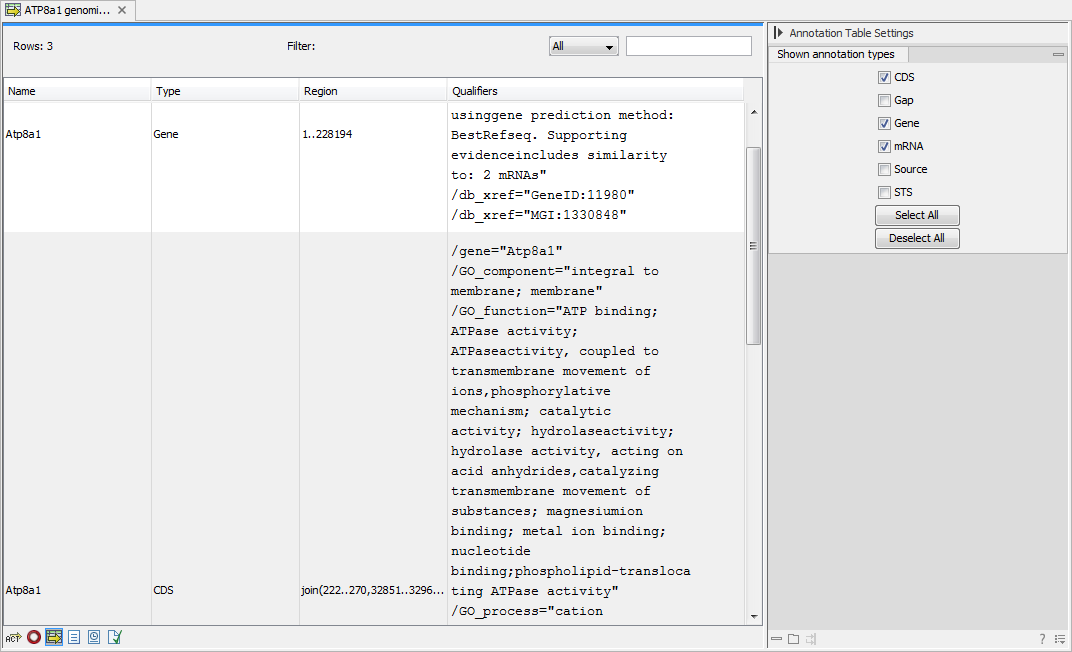Viewport: 1072px width, 652px height.
Task: Open the filter column dropdown showing All
Action: click(583, 45)
